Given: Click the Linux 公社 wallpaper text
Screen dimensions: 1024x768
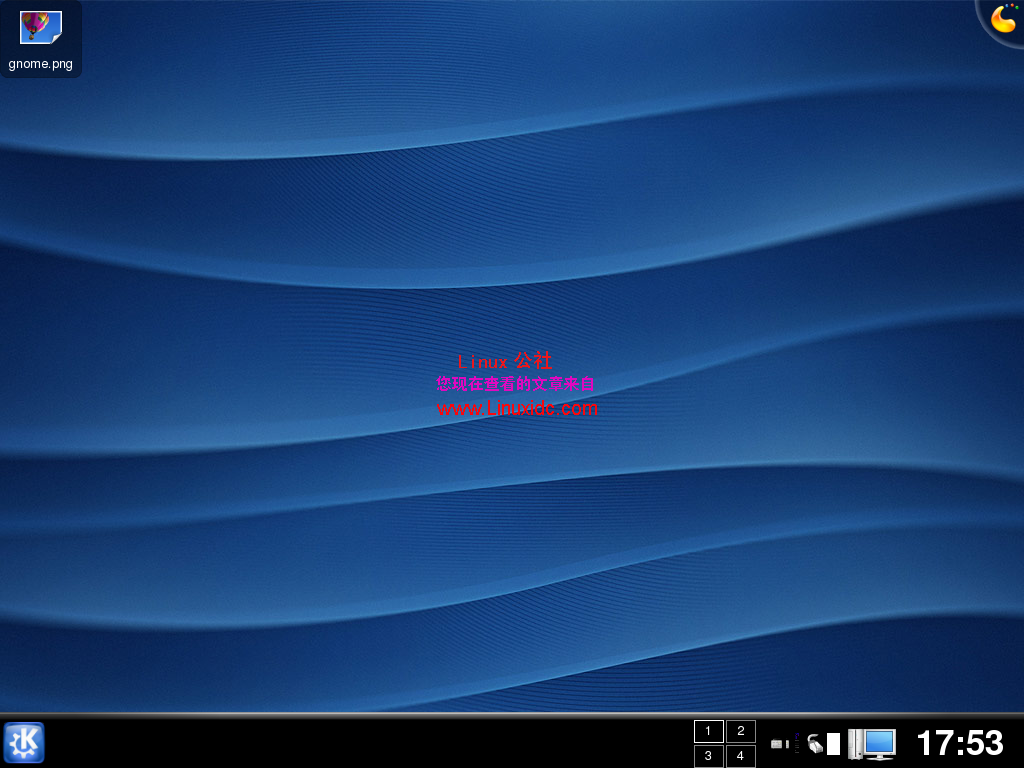Looking at the screenshot, I should point(506,361).
